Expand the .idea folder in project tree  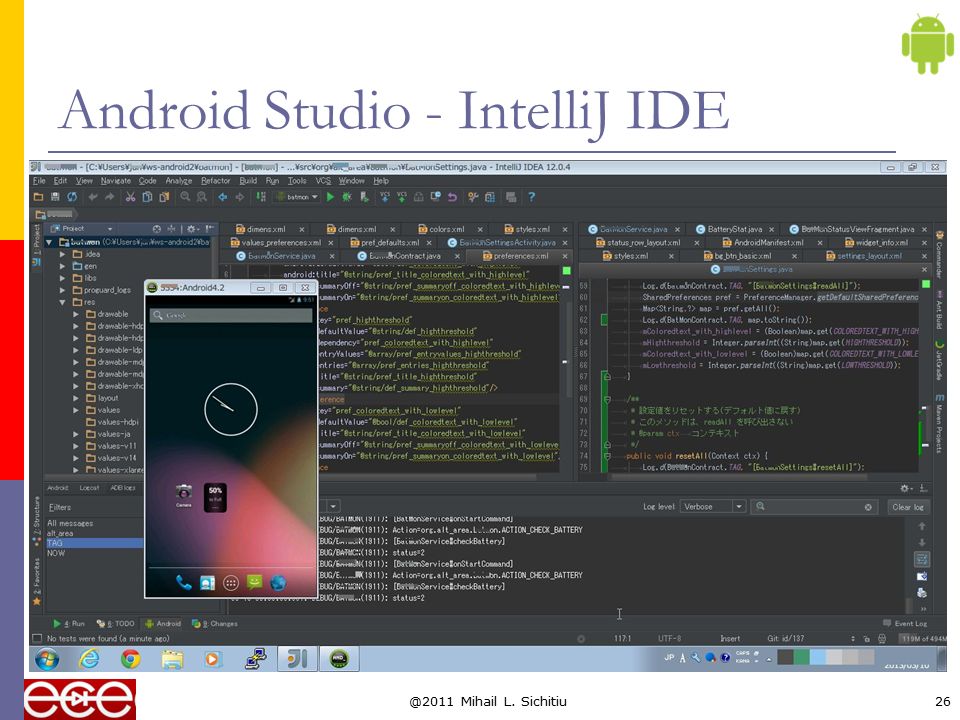62,254
